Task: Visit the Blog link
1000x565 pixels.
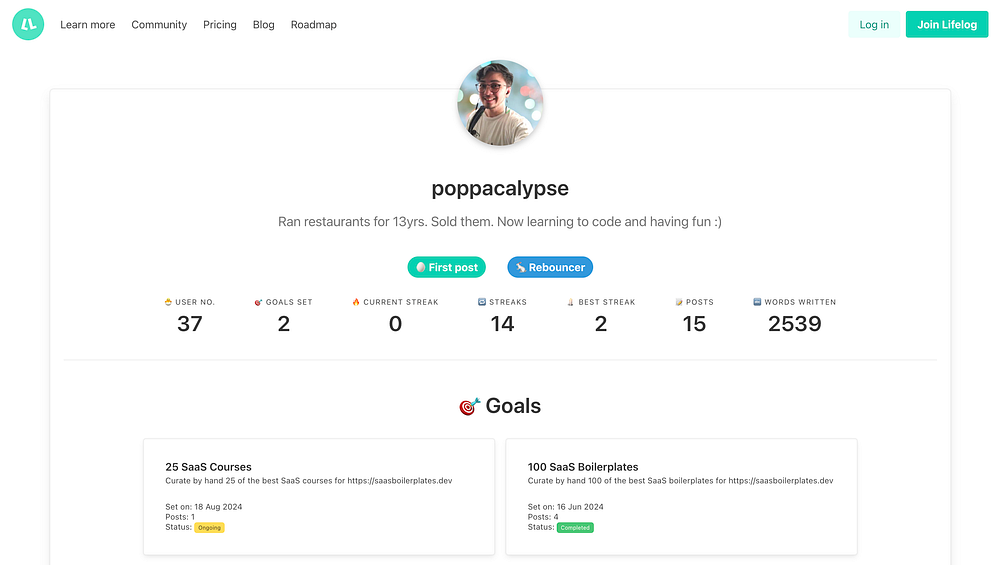Action: [264, 25]
